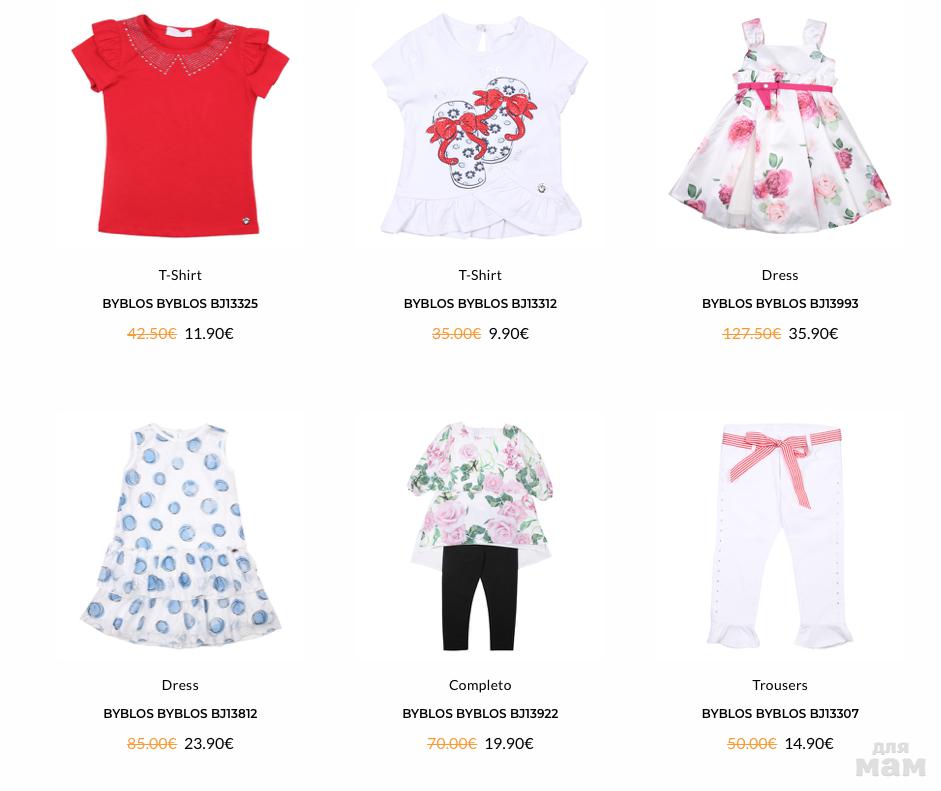Select the Trousers category label
This screenshot has width=941, height=791.
(x=780, y=685)
